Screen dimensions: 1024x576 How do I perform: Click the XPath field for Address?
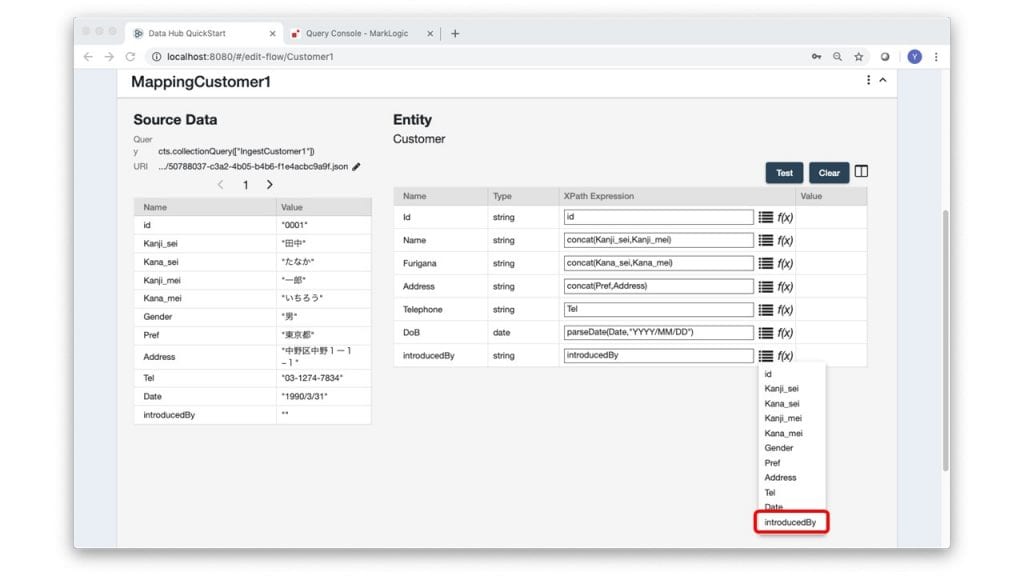coord(658,286)
